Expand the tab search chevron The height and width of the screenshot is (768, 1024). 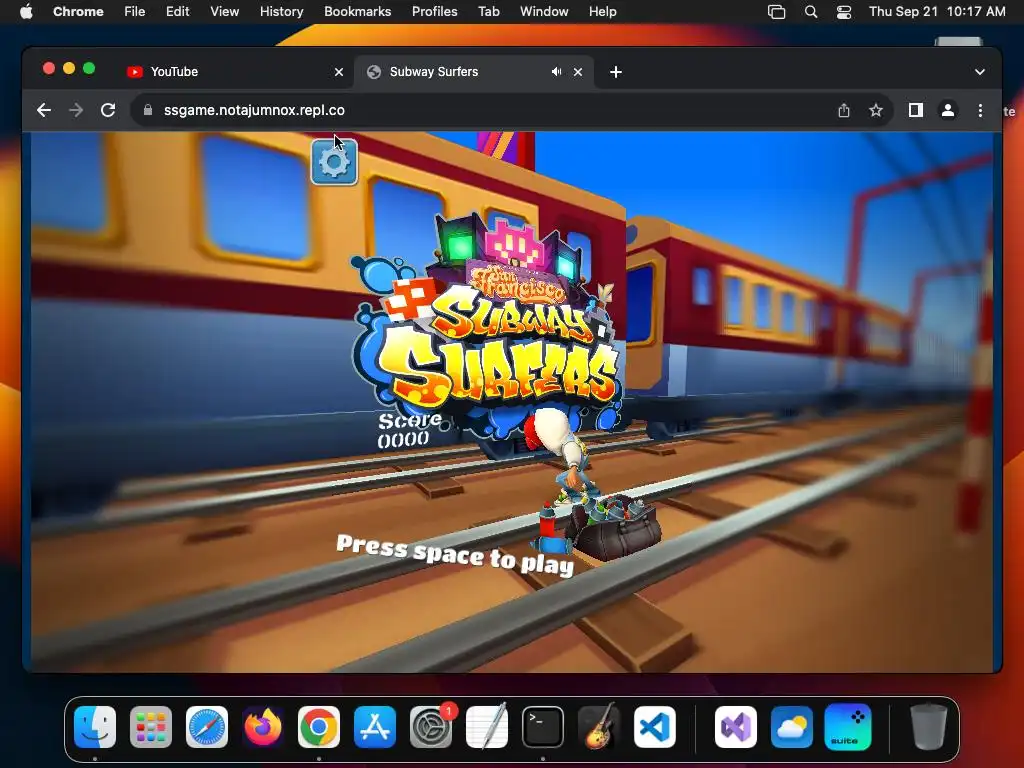pos(980,72)
